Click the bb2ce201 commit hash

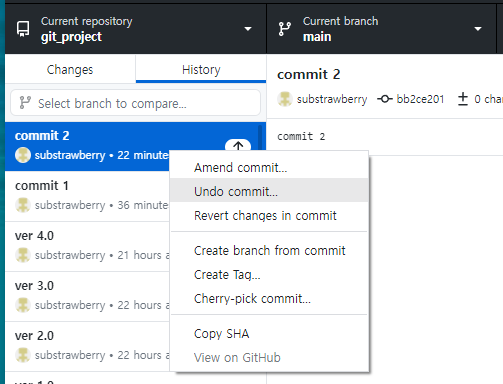tap(420, 99)
